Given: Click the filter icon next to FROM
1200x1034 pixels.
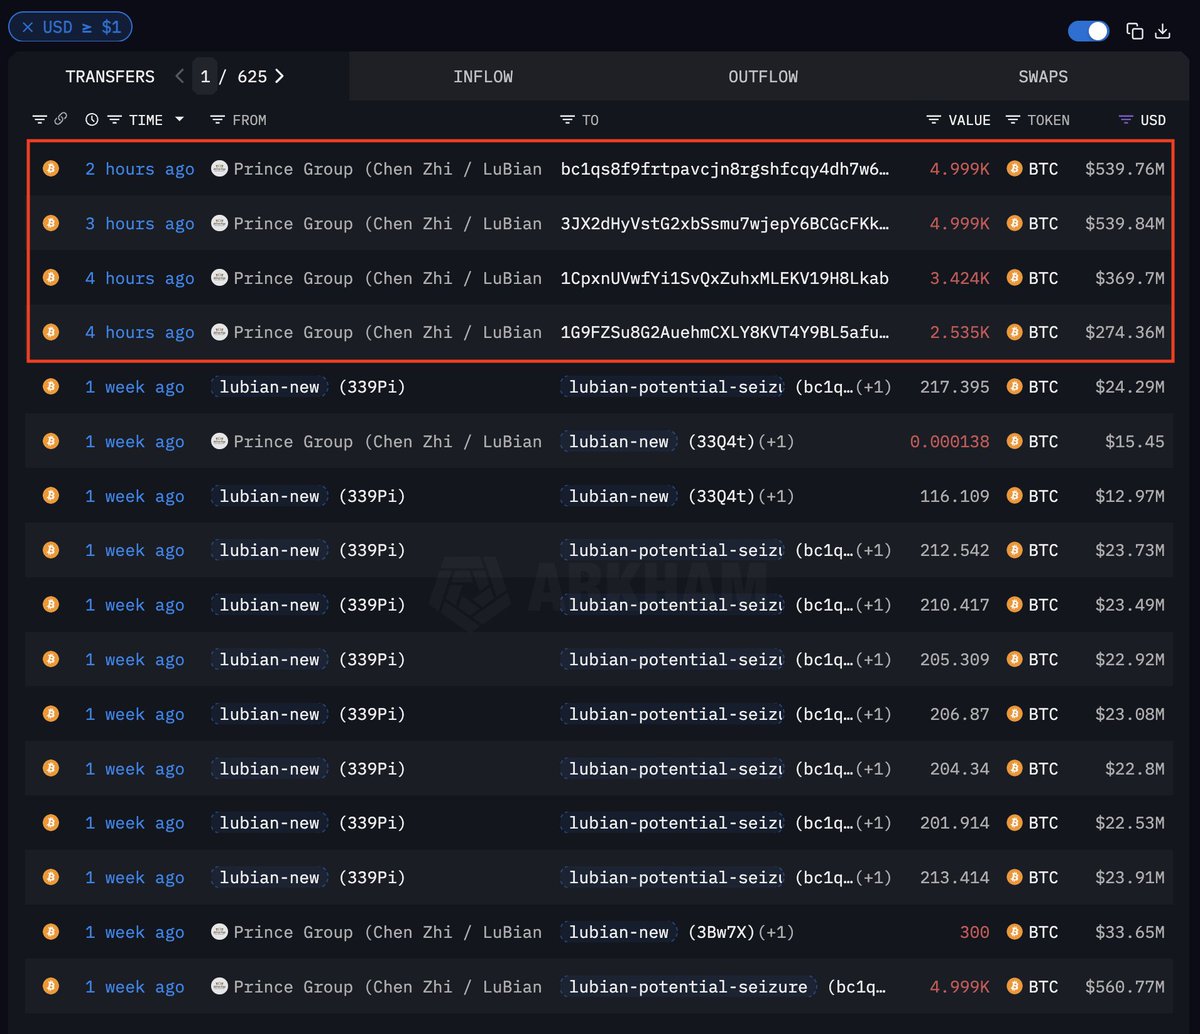Looking at the screenshot, I should (x=217, y=120).
